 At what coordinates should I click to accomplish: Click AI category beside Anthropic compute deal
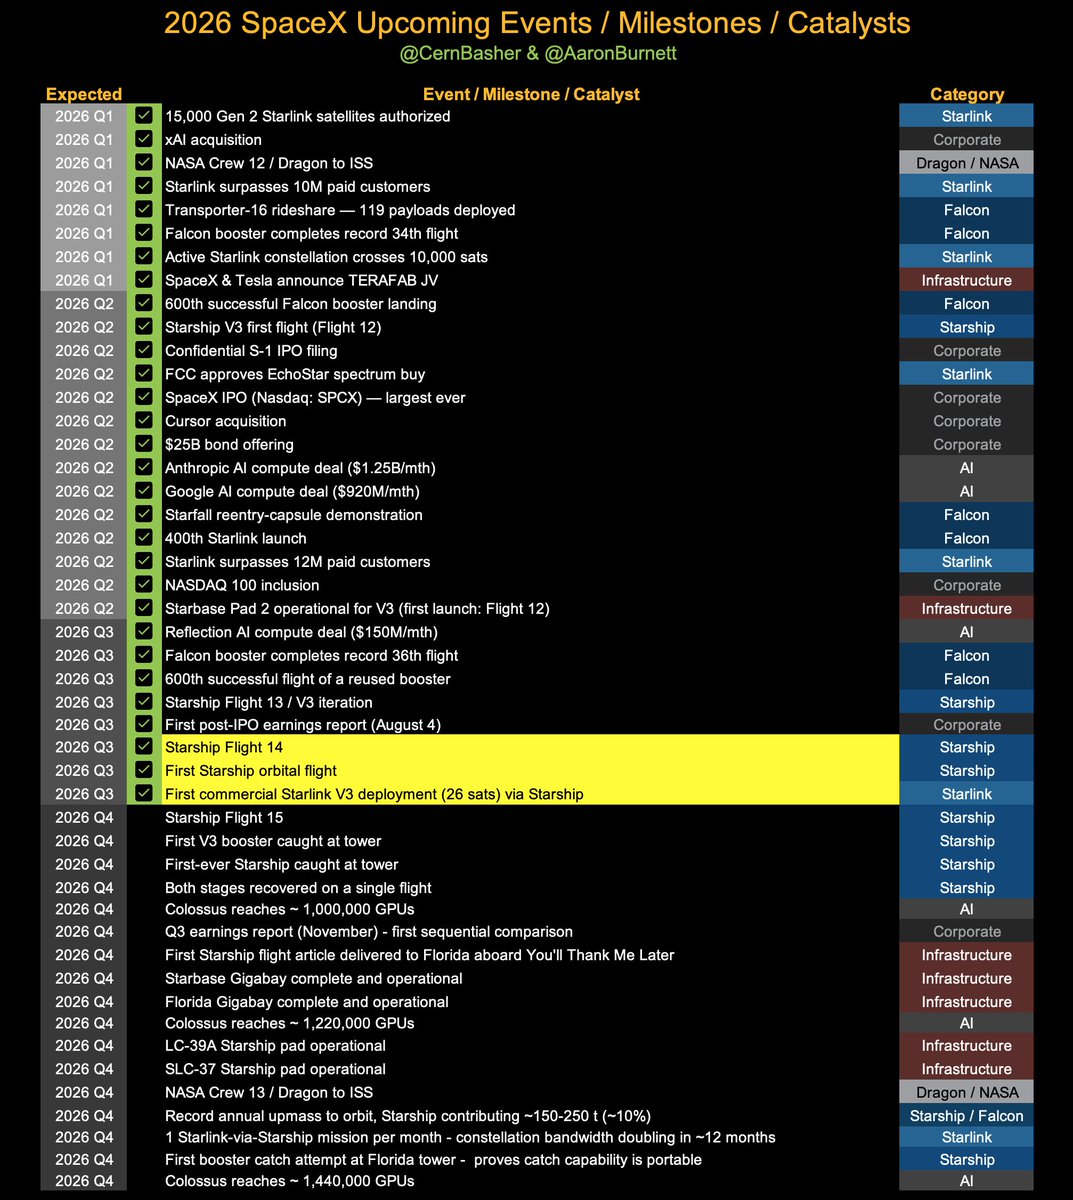click(x=967, y=468)
